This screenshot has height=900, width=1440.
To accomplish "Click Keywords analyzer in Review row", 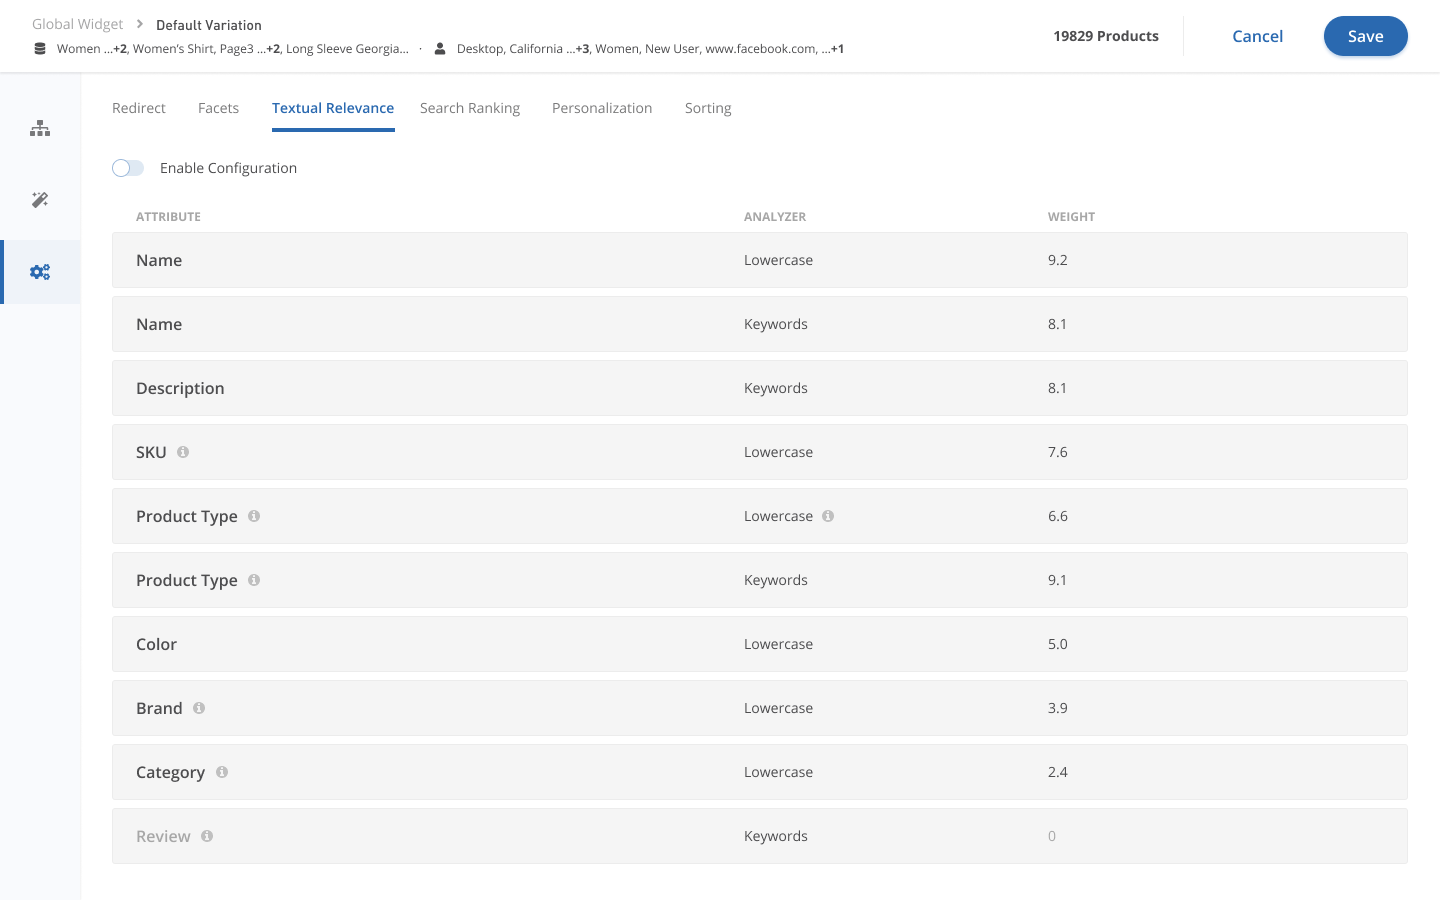I will (776, 836).
